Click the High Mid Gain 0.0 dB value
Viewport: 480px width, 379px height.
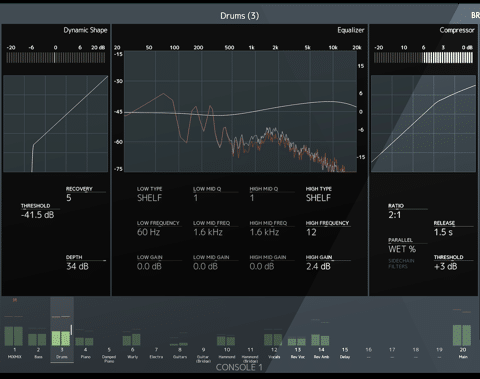tap(262, 266)
